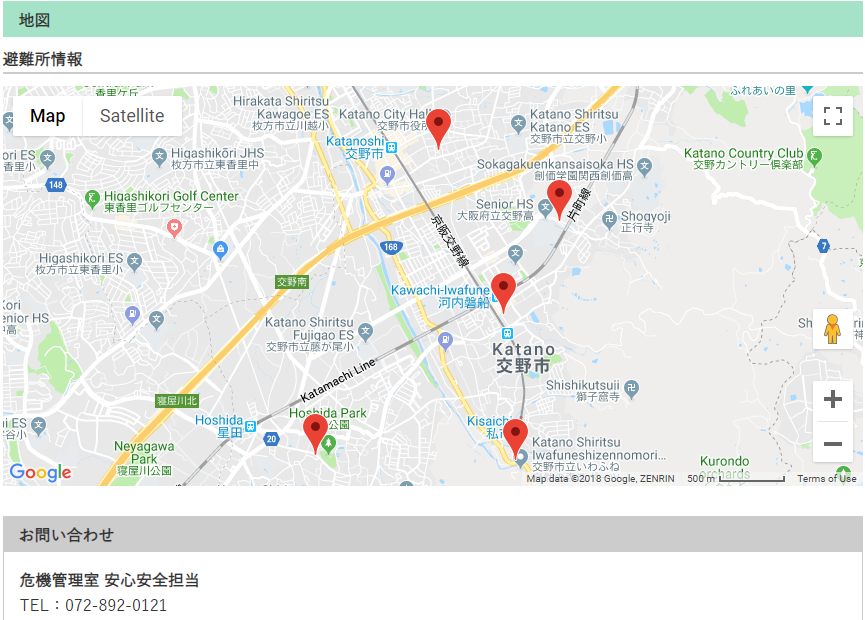Click the お問い合わせ section header
This screenshot has height=620, width=865.
(x=432, y=534)
